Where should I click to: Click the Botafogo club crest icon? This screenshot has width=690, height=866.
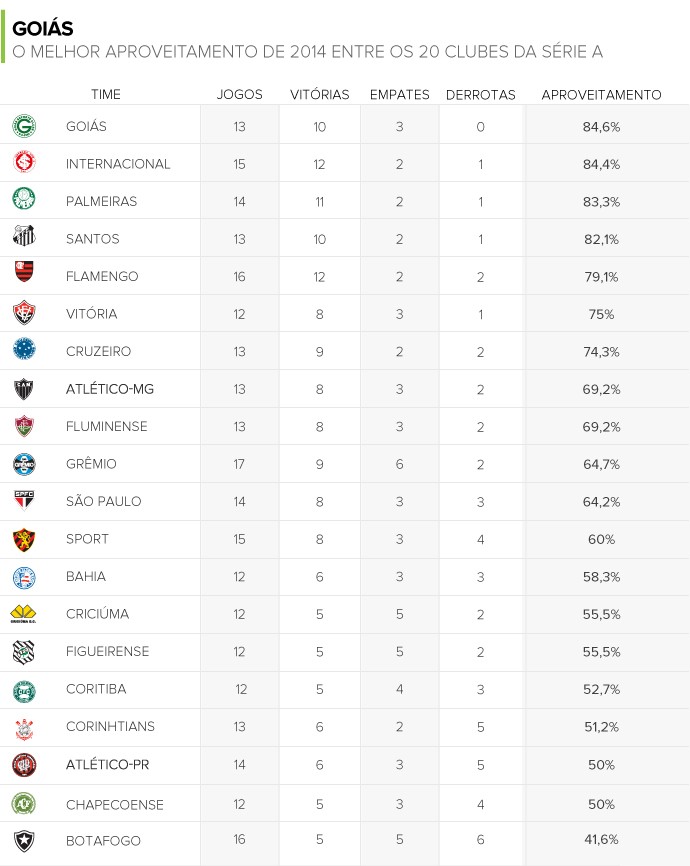tap(24, 841)
